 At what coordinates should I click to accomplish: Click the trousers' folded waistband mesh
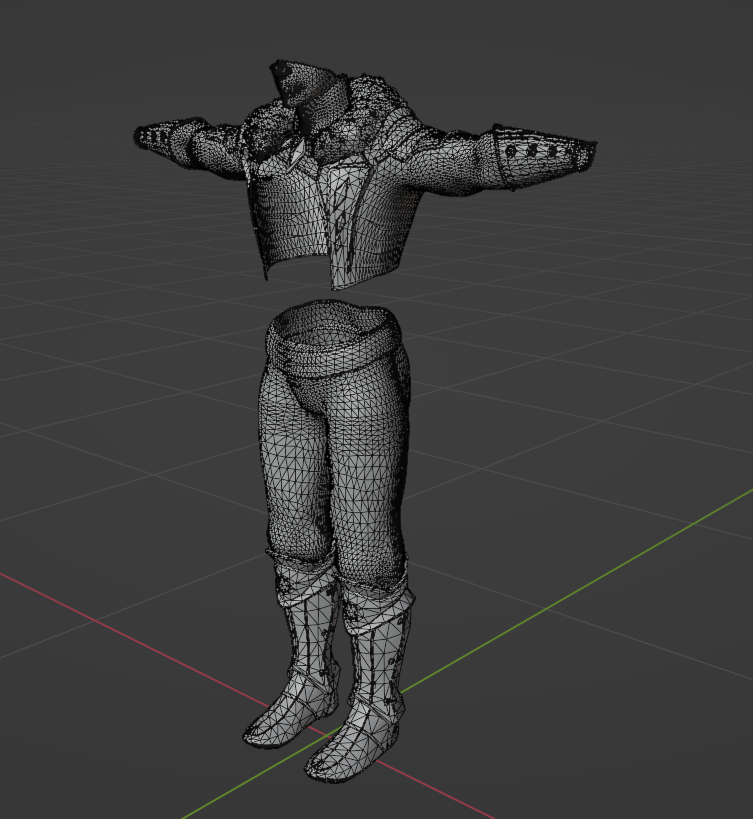pos(334,340)
